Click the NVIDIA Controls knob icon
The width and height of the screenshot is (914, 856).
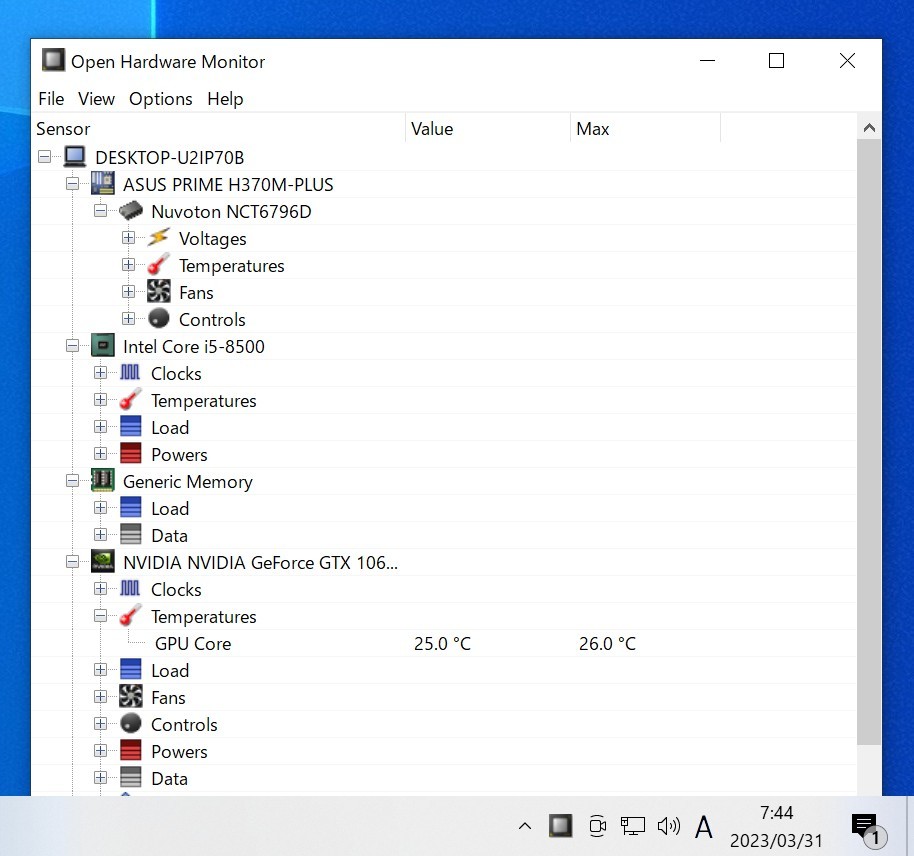(131, 723)
